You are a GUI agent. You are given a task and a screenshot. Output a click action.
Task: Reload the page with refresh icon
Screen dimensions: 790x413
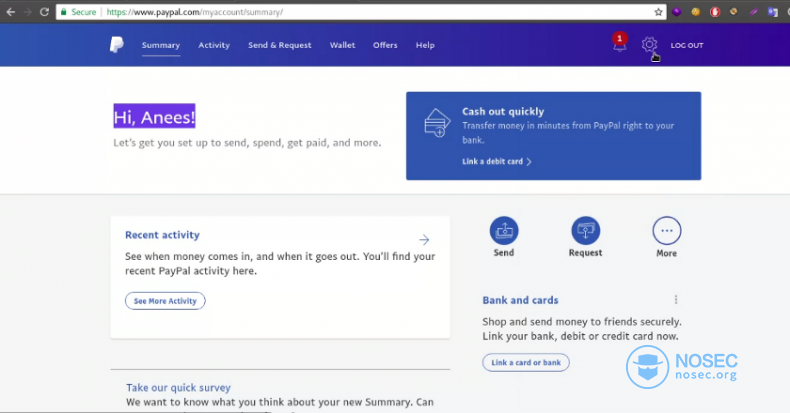click(44, 12)
